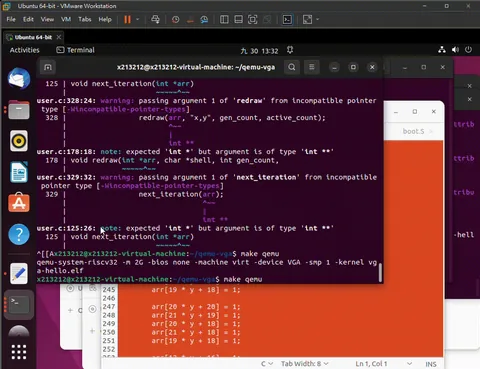Click the terminal vertical scrollbar
Viewport: 480px width, 369px height.
coord(380,272)
